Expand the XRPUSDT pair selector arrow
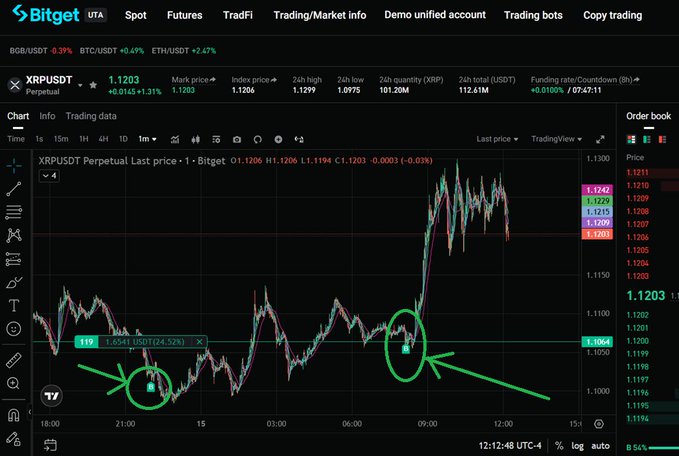The height and width of the screenshot is (456, 679). [x=80, y=85]
